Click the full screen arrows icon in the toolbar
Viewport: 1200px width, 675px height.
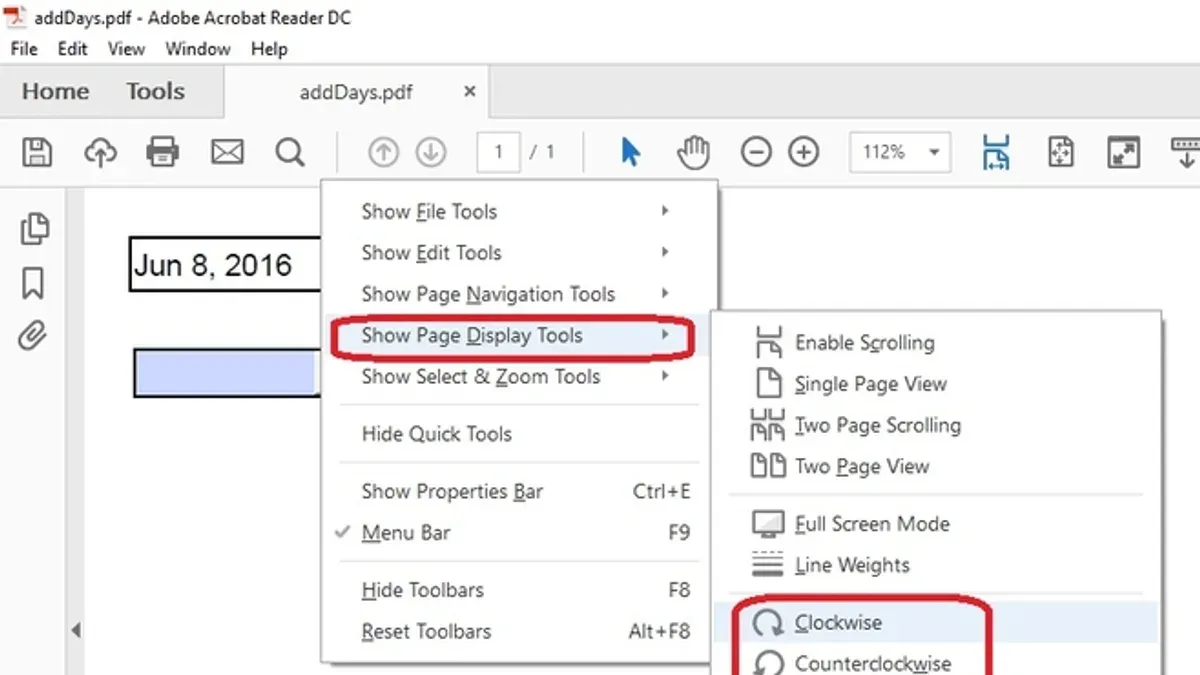(x=1124, y=152)
